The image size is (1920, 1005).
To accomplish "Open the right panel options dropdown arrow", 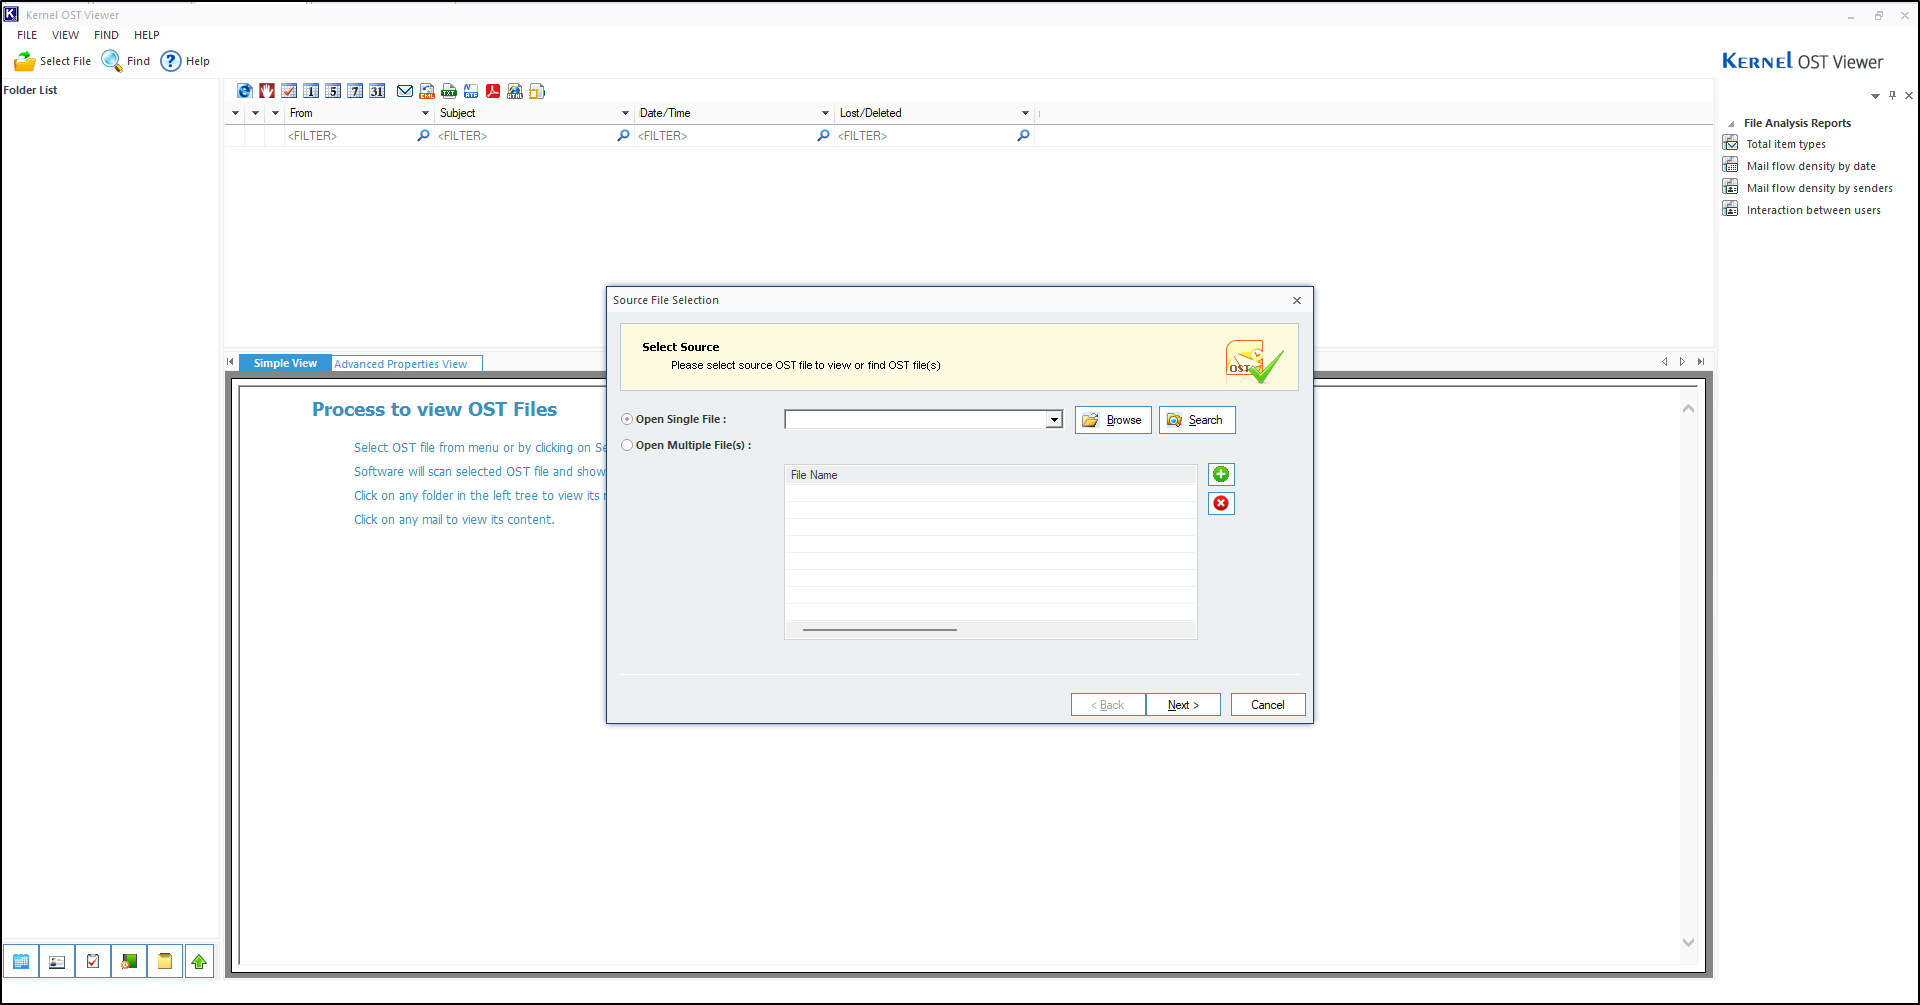I will coord(1875,96).
